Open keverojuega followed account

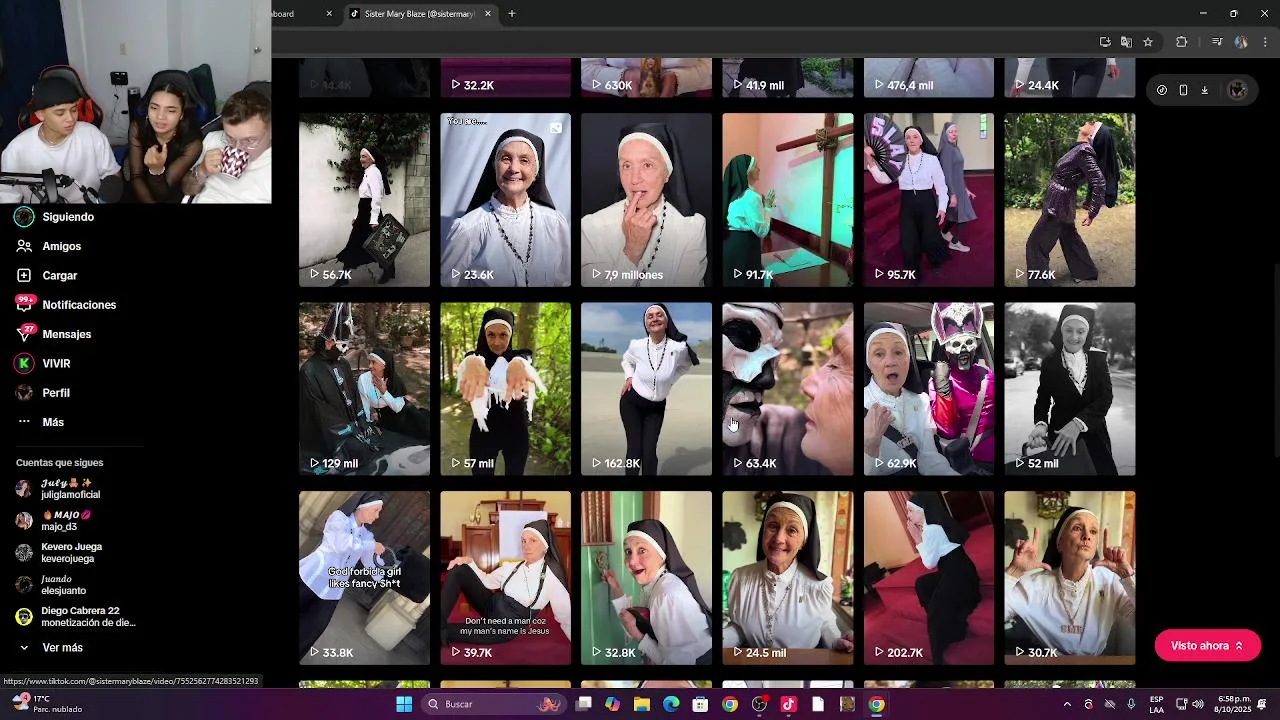point(59,553)
